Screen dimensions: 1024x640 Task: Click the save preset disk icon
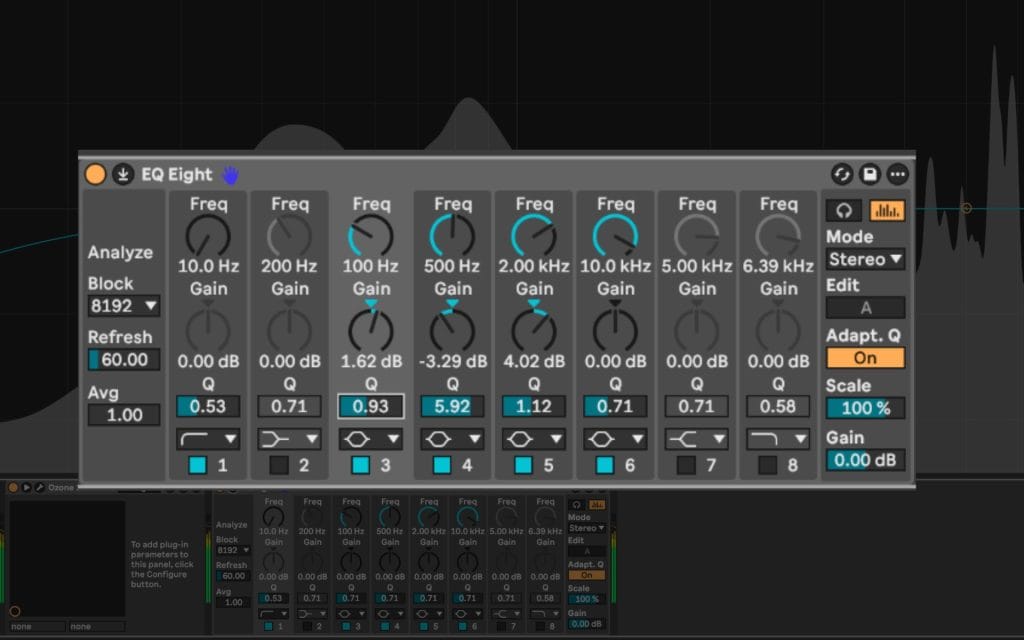(870, 174)
